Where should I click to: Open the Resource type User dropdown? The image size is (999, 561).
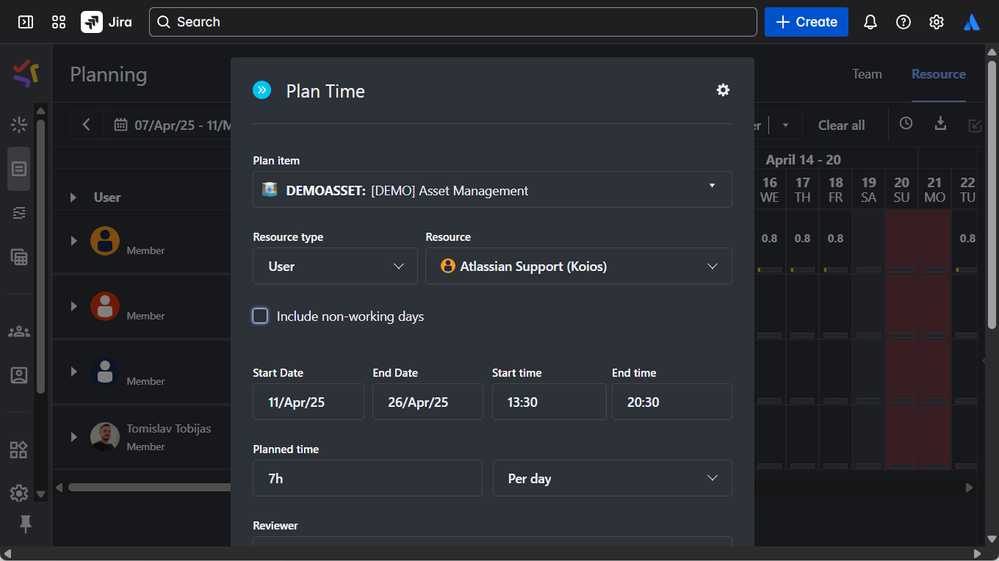click(x=335, y=266)
